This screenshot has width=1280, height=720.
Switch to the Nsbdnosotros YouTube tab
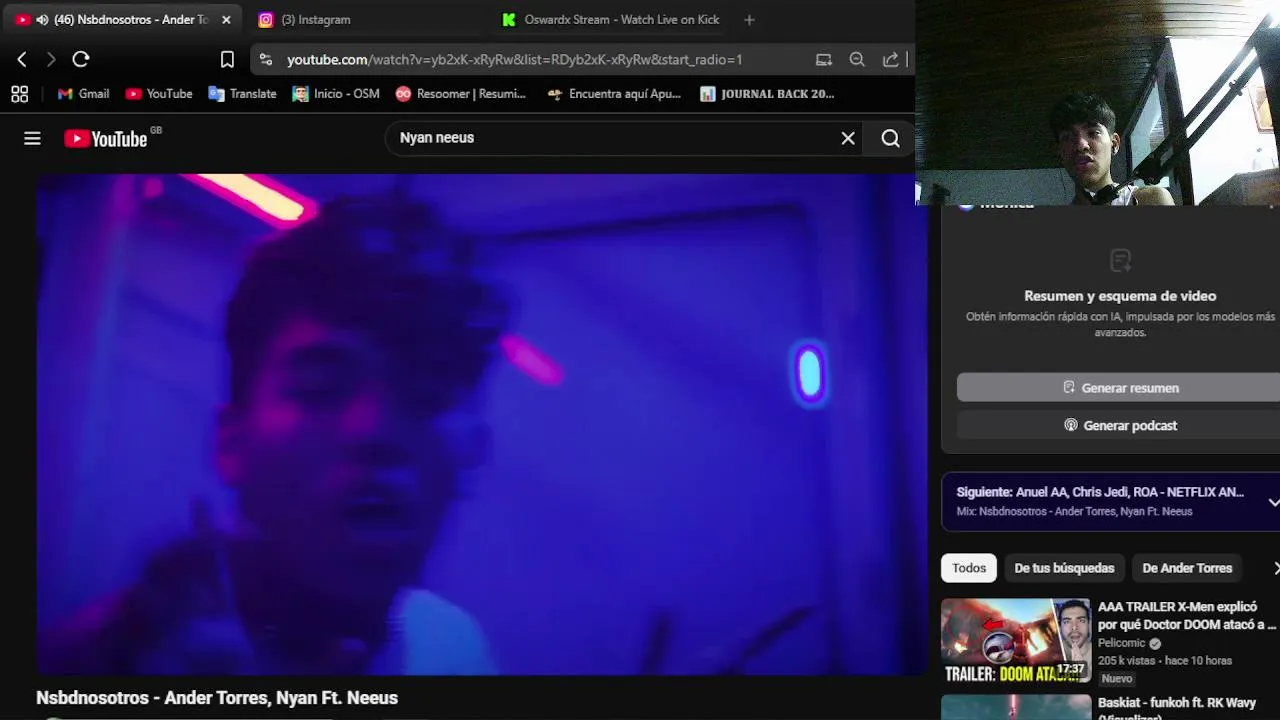coord(120,20)
